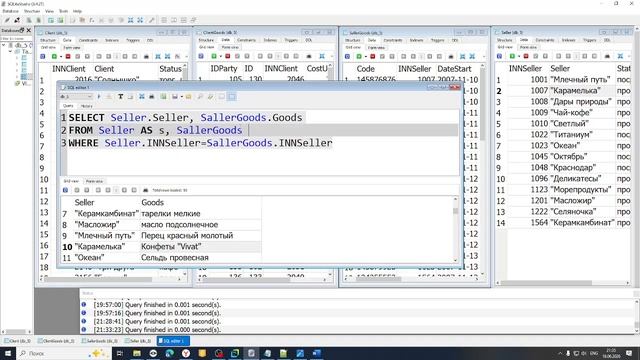This screenshot has height=360, width=640.
Task: Open the Tools menu
Action: pyautogui.click(x=64, y=11)
